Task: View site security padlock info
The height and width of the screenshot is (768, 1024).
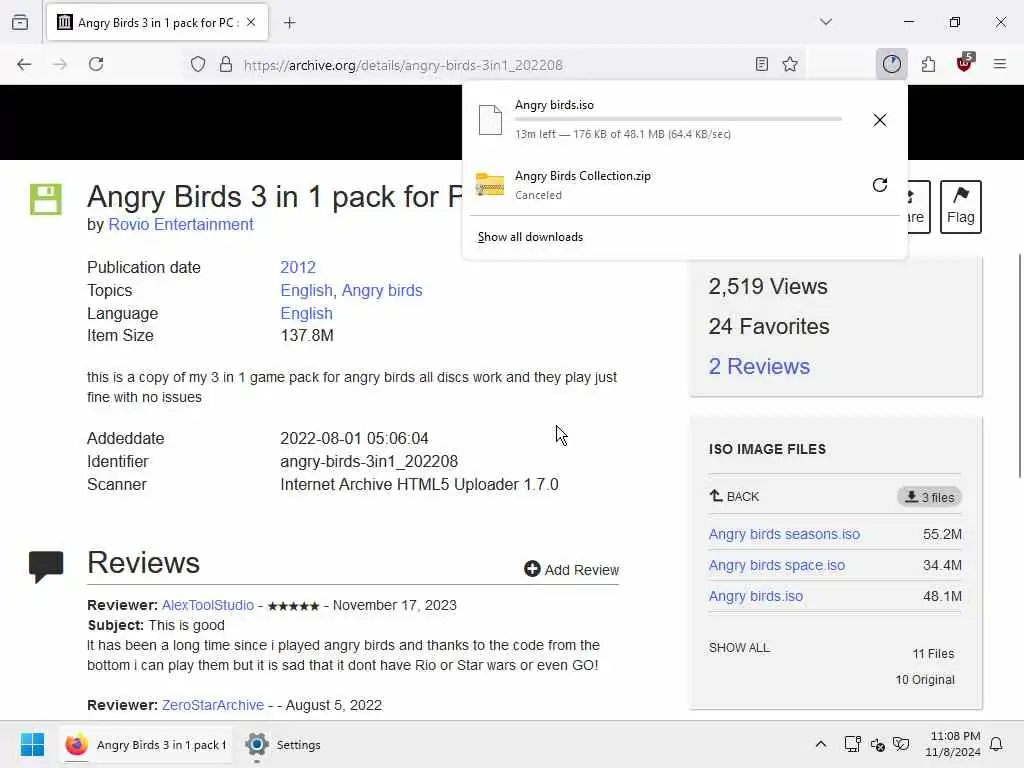Action: [226, 64]
